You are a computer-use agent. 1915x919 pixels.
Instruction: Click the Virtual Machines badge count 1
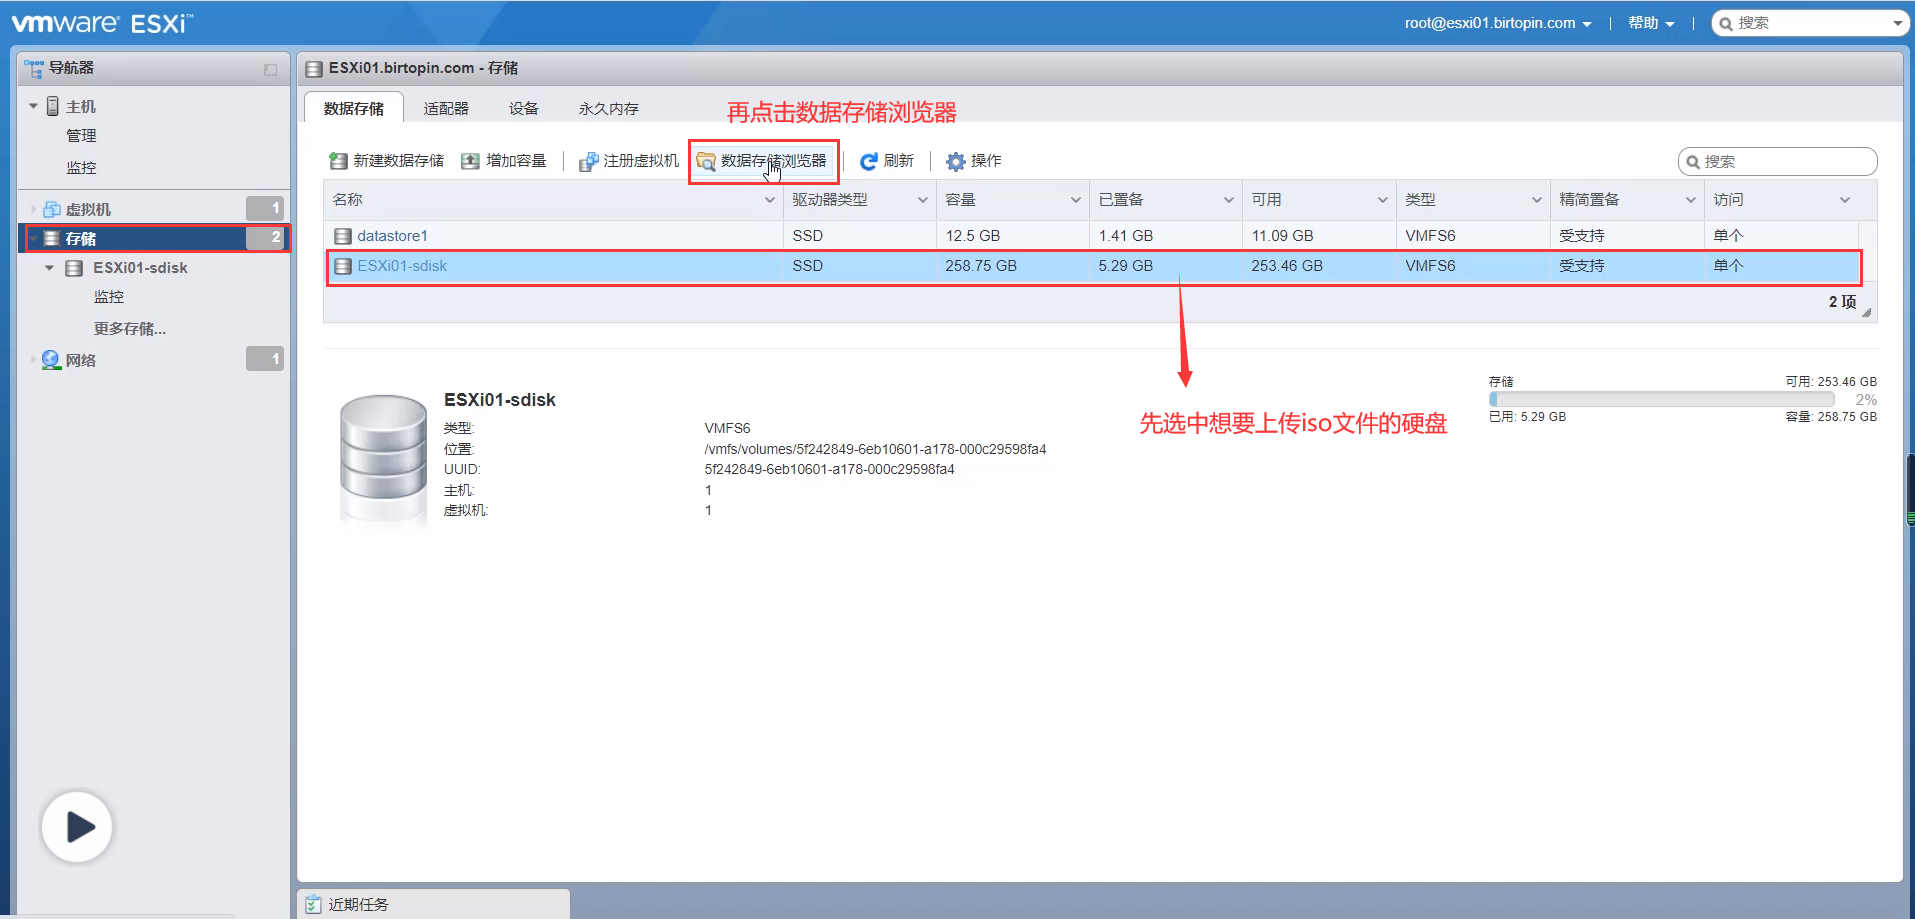pos(265,208)
